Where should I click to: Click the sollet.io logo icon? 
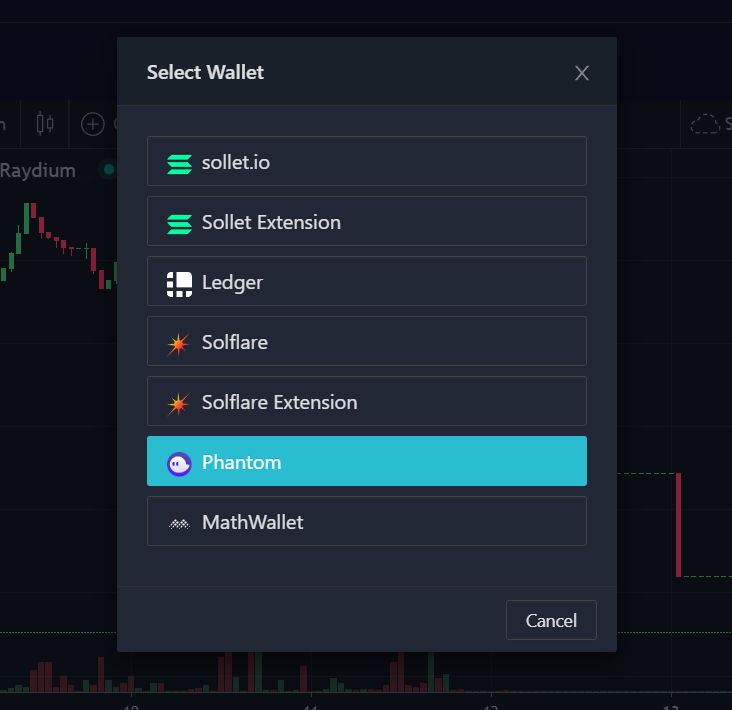click(x=179, y=163)
